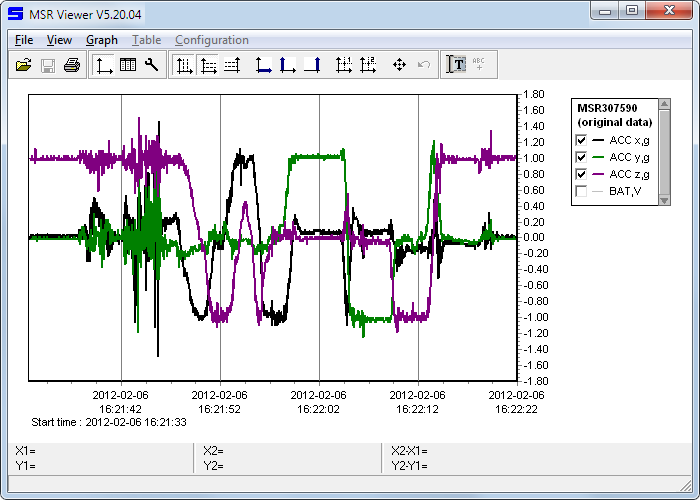
Task: Click the open file folder icon
Action: (23, 65)
